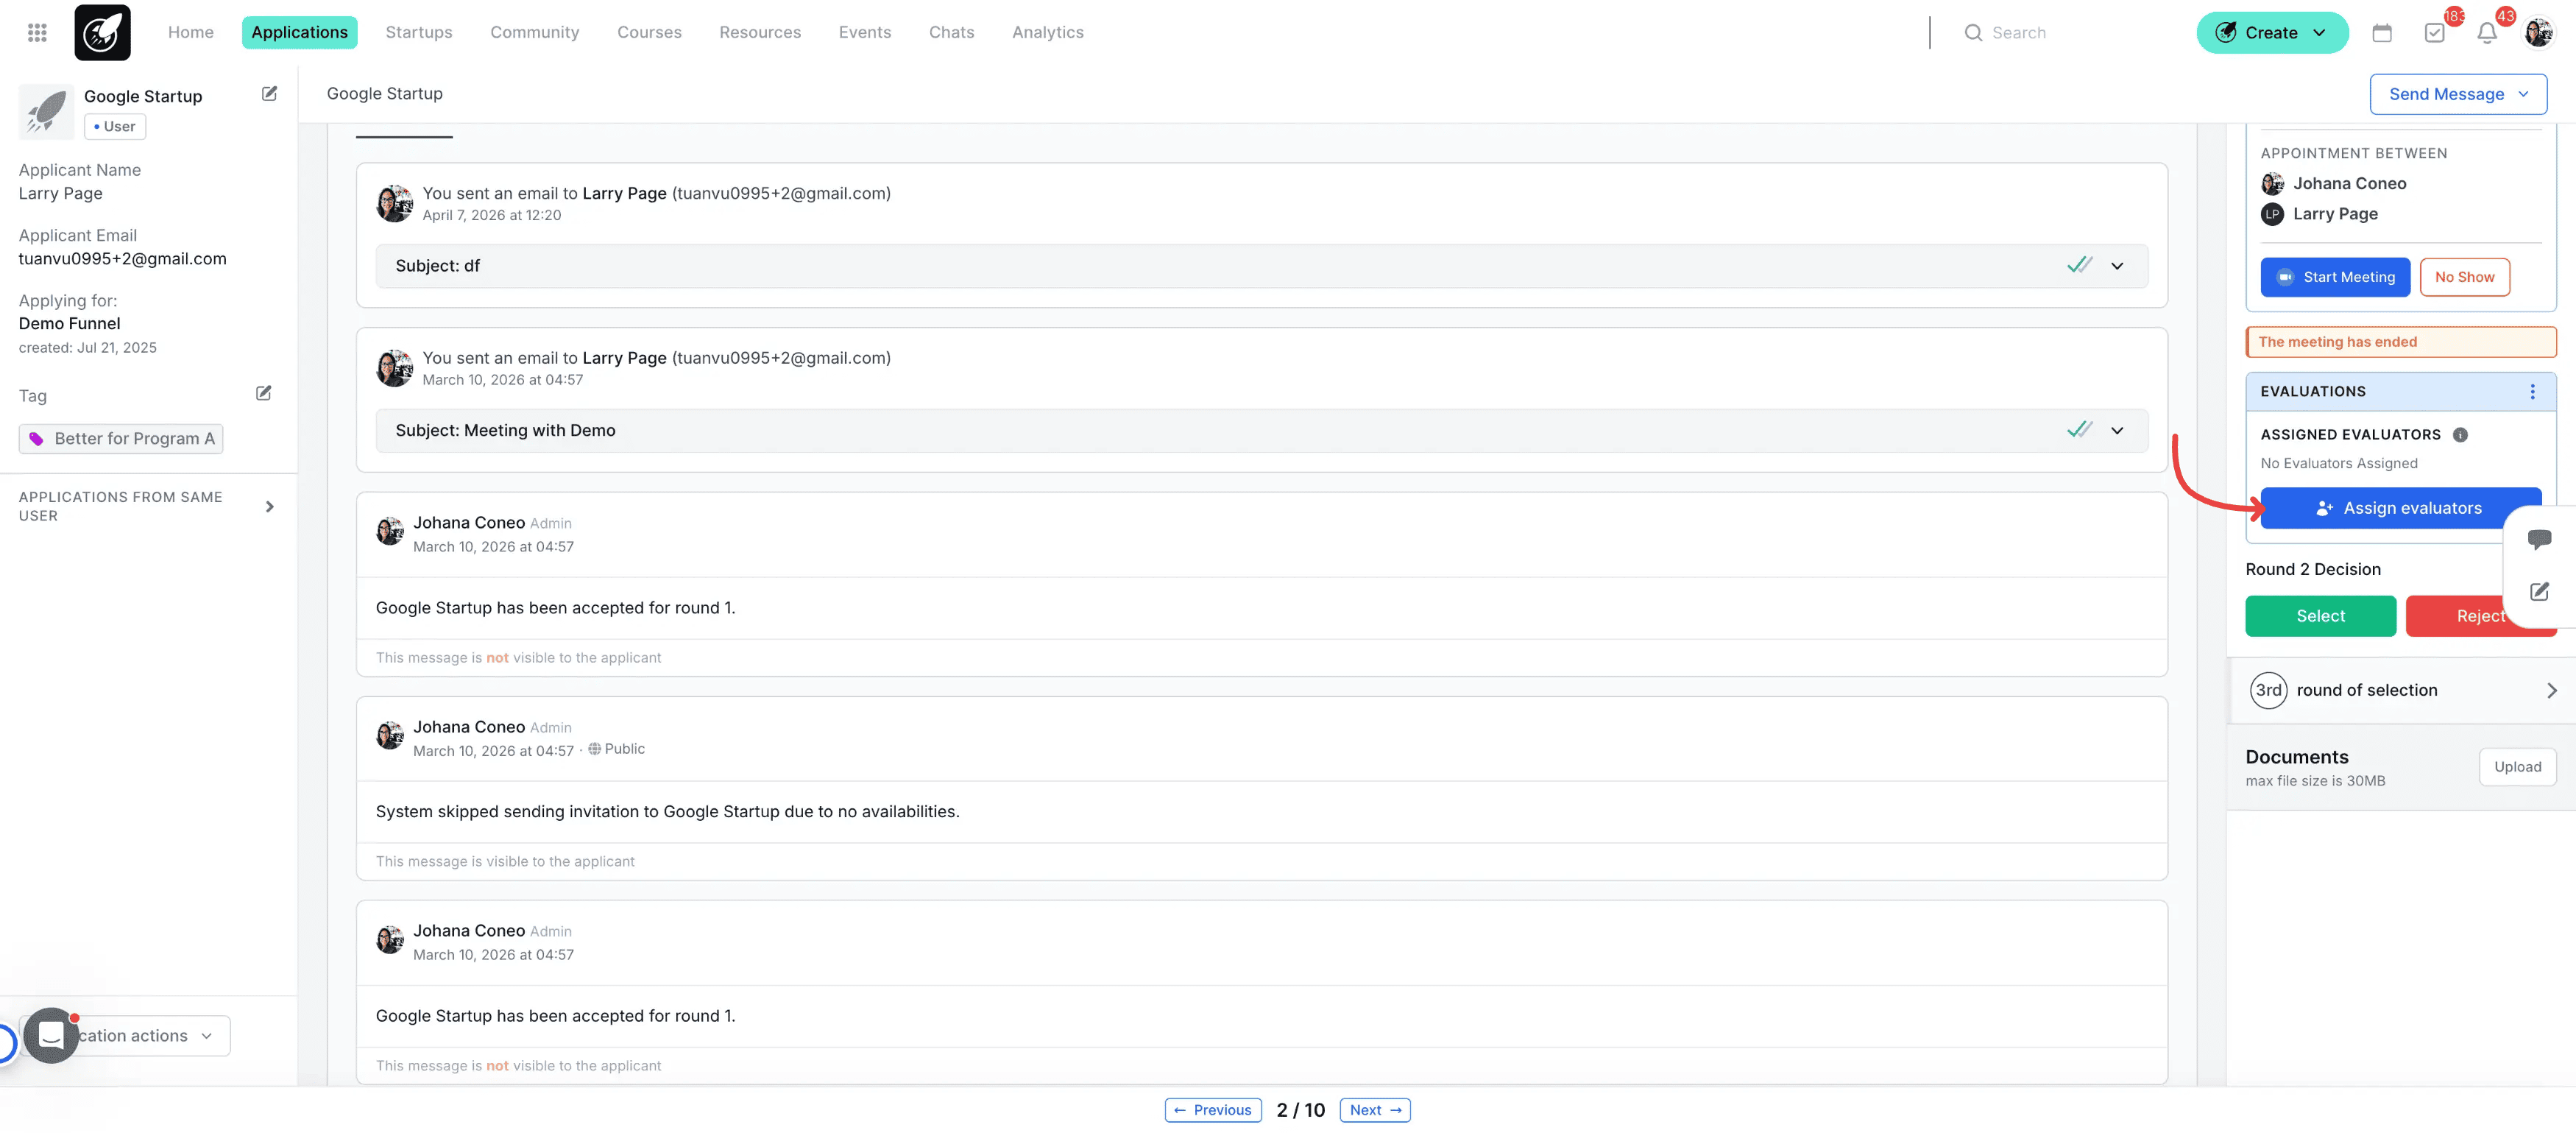Mark the appointment as No Show
This screenshot has height=1133, width=2576.
click(2464, 277)
